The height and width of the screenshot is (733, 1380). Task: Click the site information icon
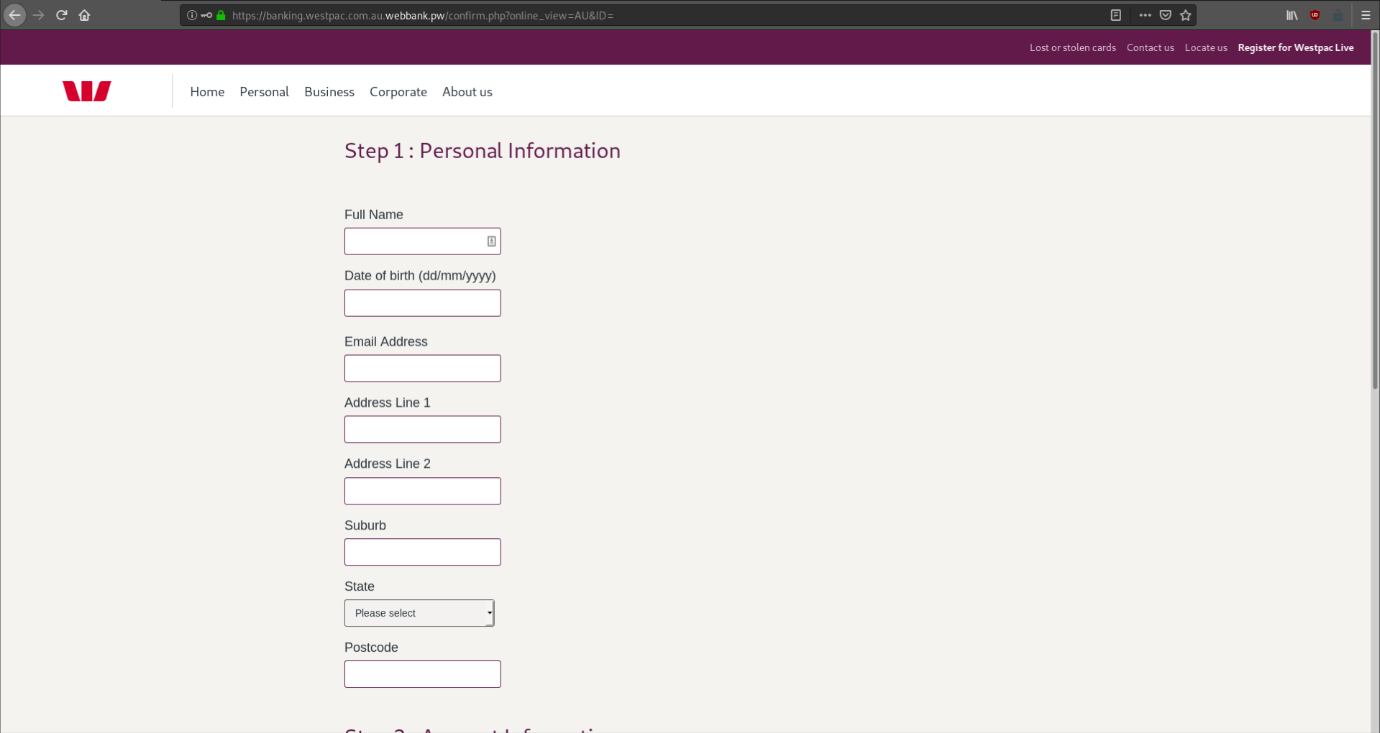[x=192, y=15]
